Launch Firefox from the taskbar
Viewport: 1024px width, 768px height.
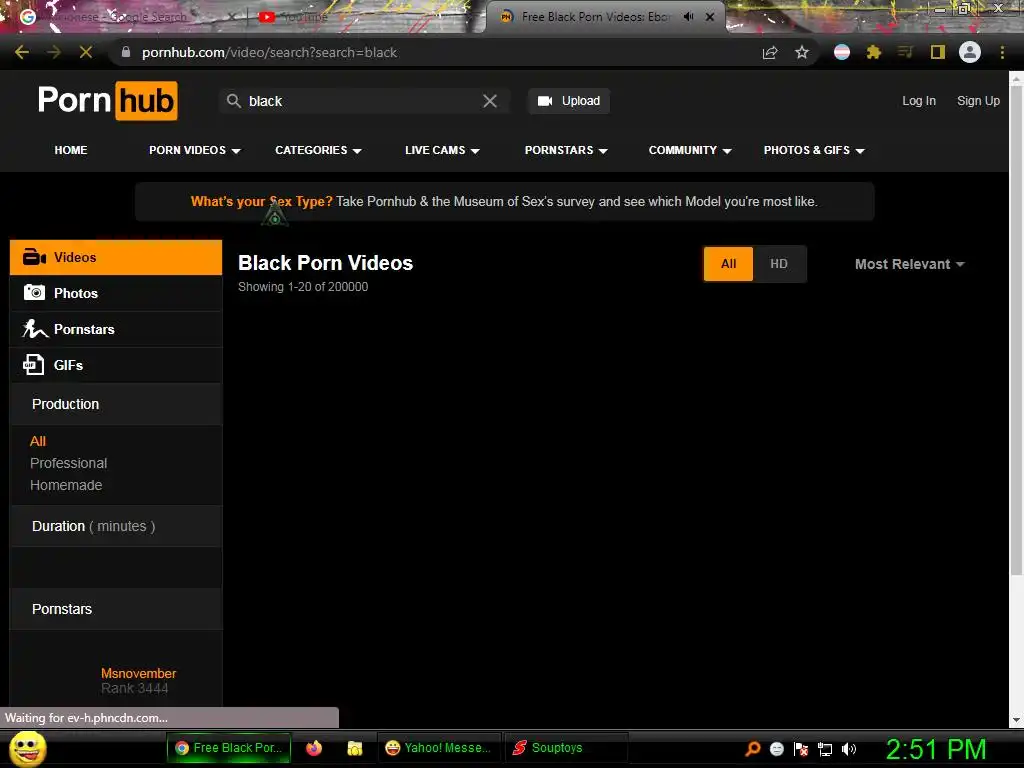click(314, 748)
